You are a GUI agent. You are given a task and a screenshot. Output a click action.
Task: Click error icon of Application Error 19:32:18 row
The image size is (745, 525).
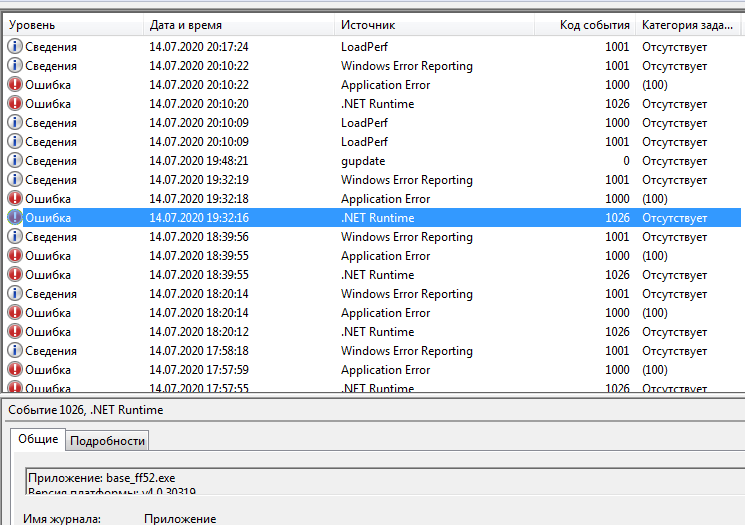[15, 198]
